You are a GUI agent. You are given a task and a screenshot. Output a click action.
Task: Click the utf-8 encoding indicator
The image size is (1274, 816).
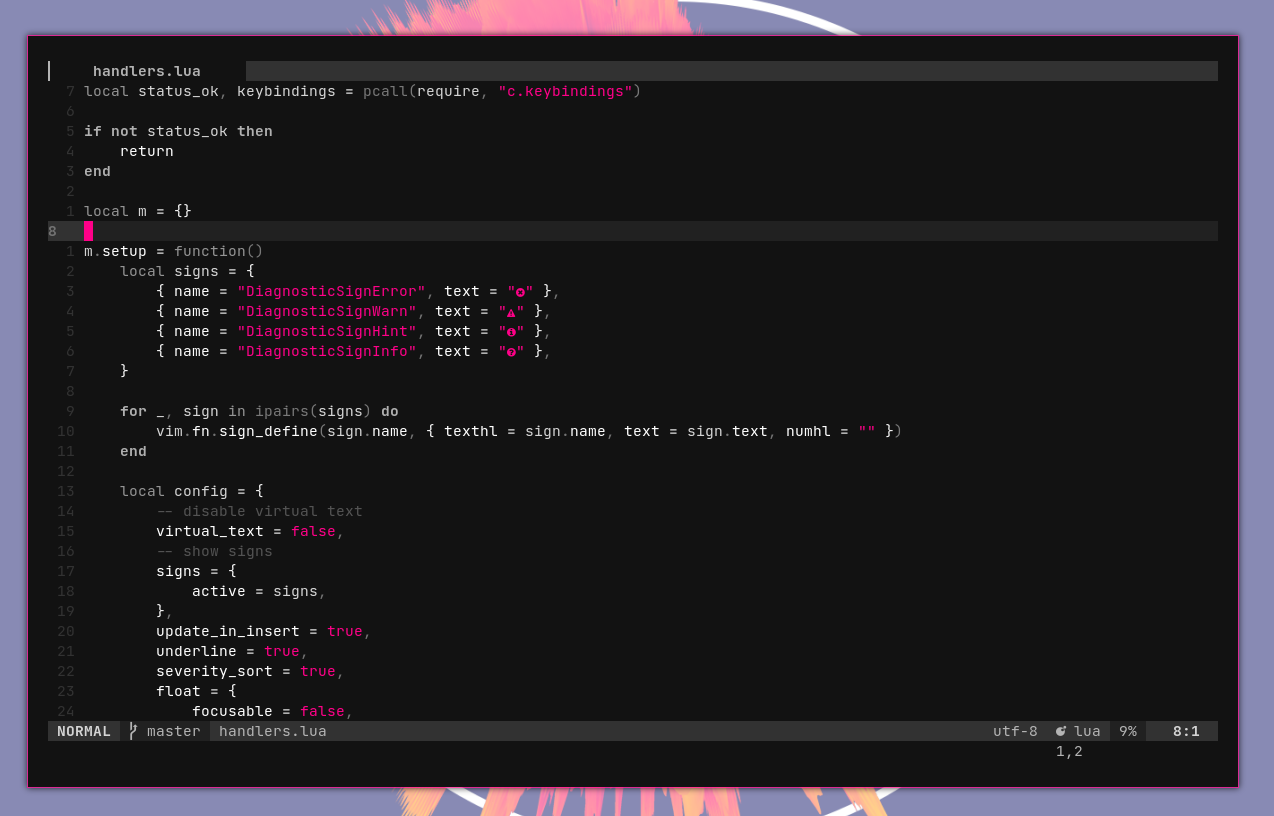tap(1015, 731)
